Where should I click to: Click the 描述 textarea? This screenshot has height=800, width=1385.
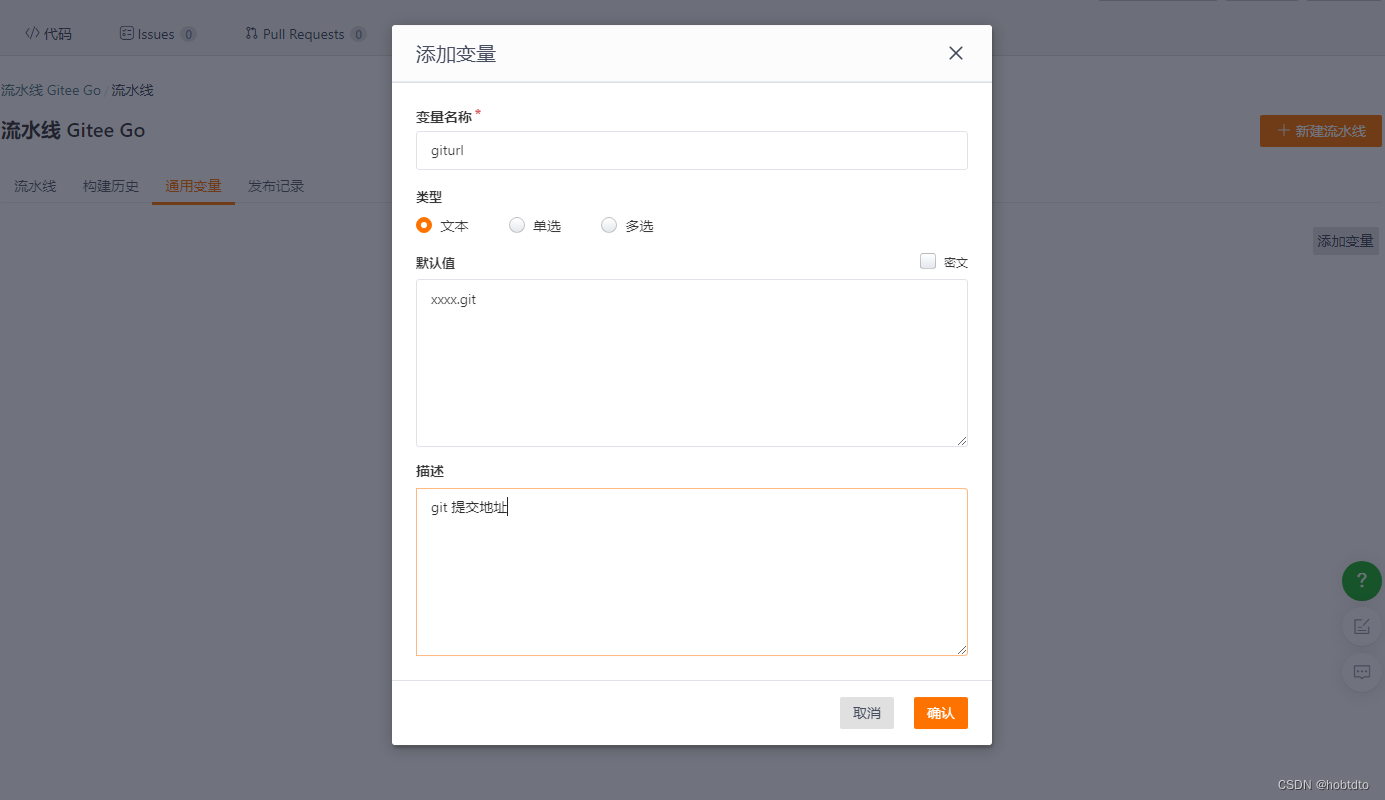692,572
